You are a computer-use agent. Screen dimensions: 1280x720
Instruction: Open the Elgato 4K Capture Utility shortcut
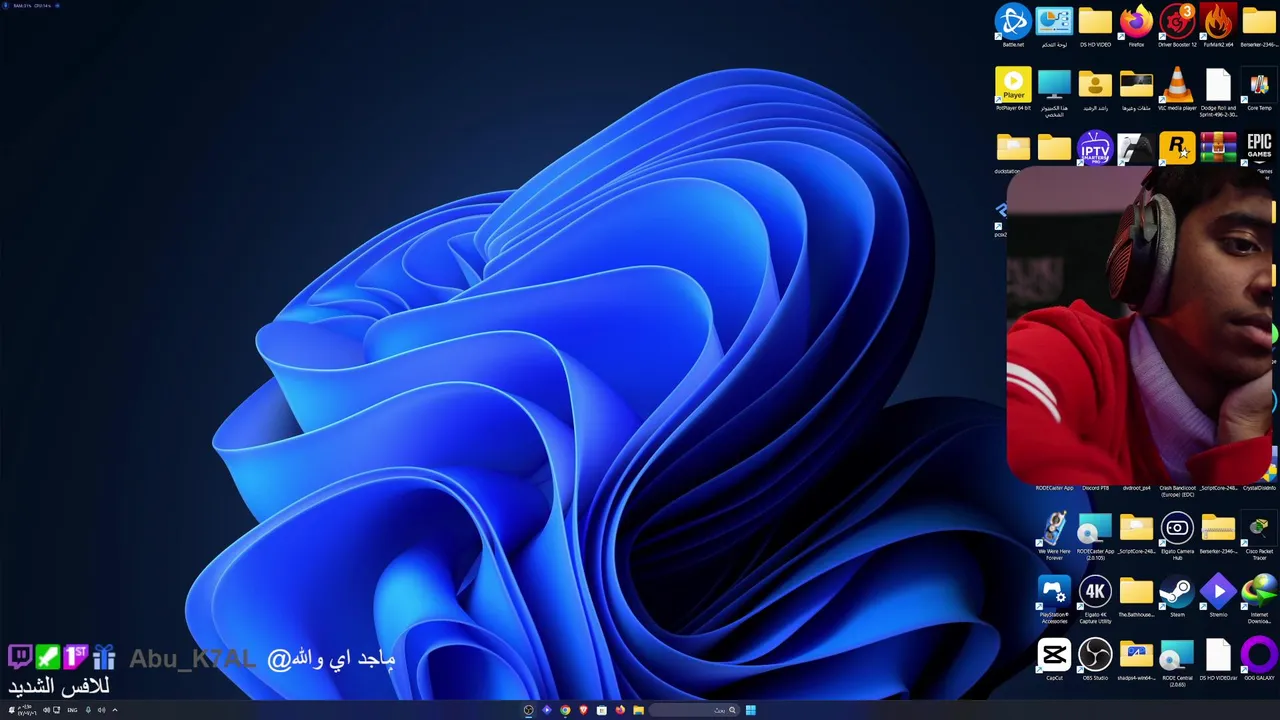pyautogui.click(x=1095, y=600)
